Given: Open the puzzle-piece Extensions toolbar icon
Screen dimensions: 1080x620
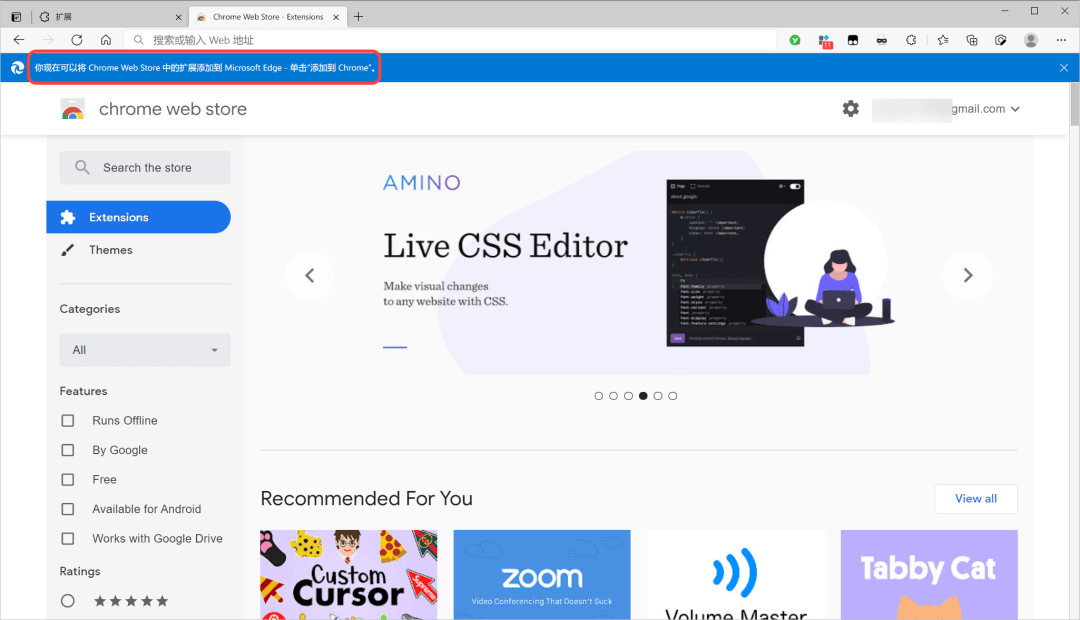Looking at the screenshot, I should click(x=911, y=40).
